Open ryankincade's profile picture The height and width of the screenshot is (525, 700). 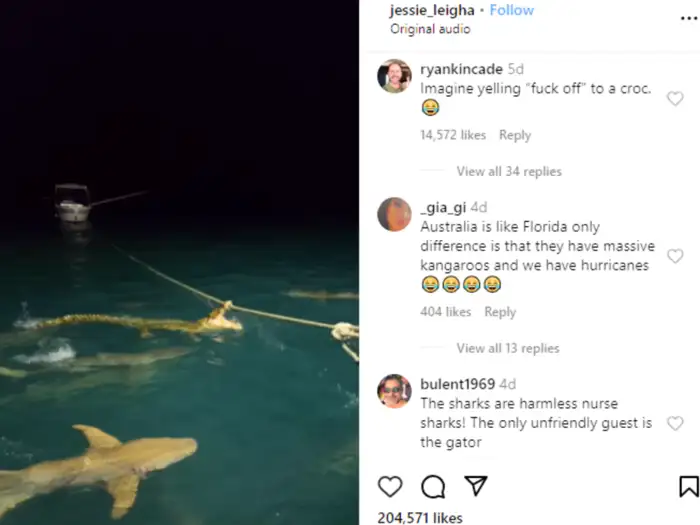pos(394,76)
